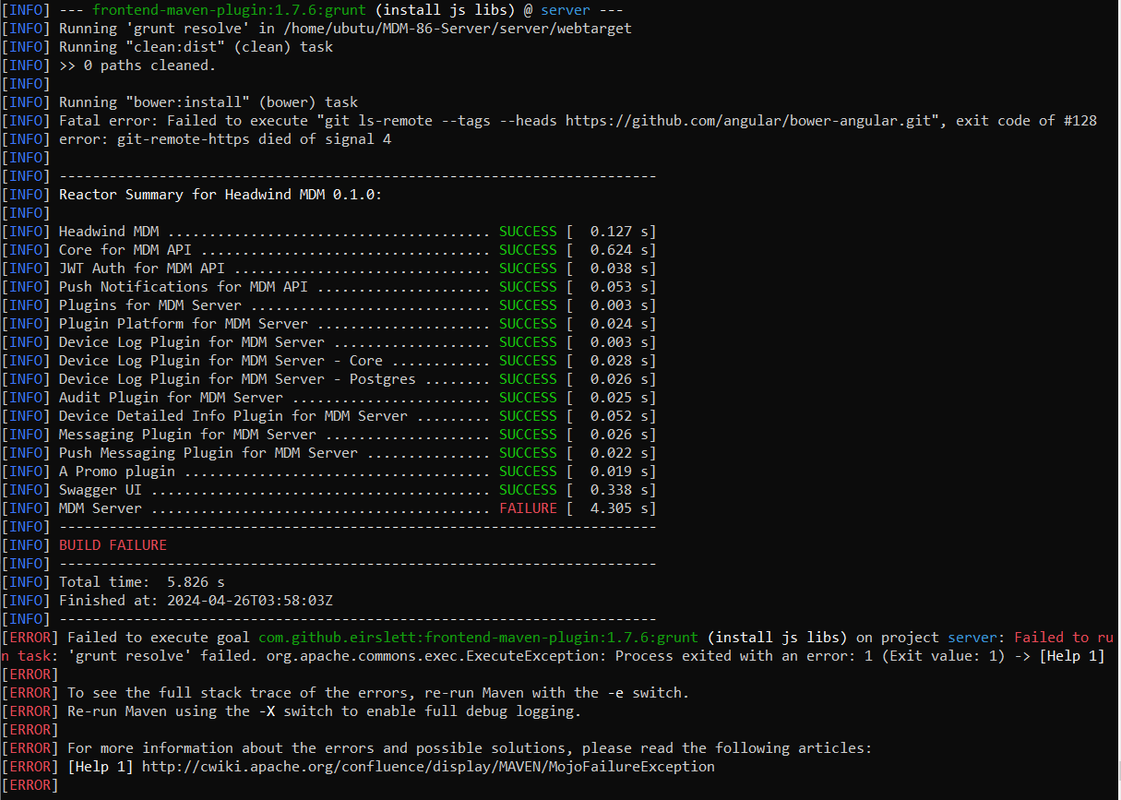Click 'error: git-remote-https died of signal 4'
1121x800 pixels.
(x=225, y=139)
